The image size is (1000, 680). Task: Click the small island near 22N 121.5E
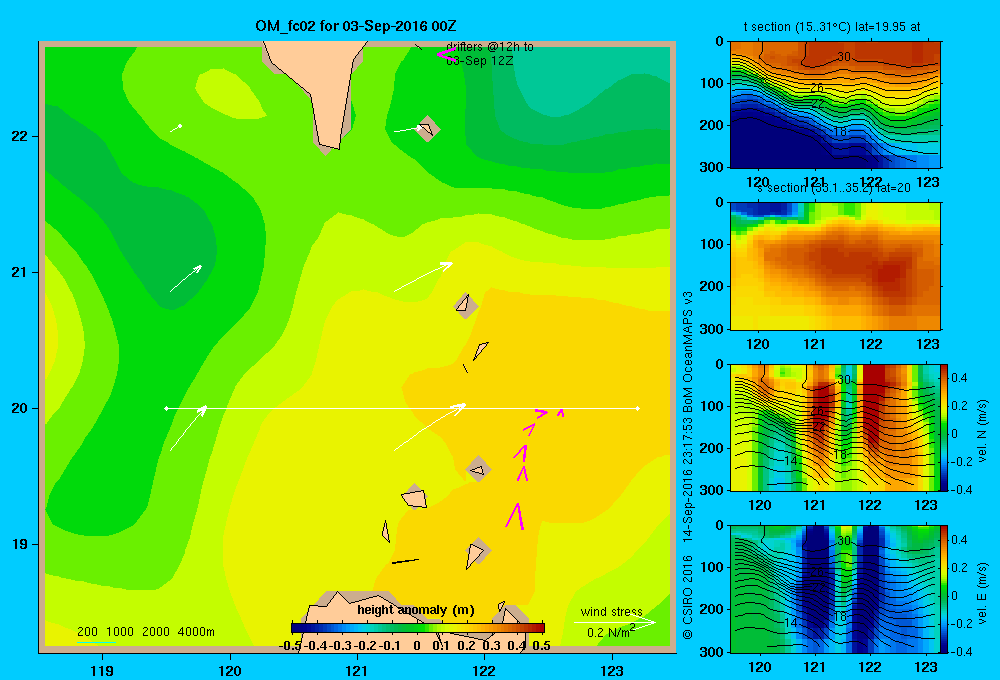click(x=427, y=129)
